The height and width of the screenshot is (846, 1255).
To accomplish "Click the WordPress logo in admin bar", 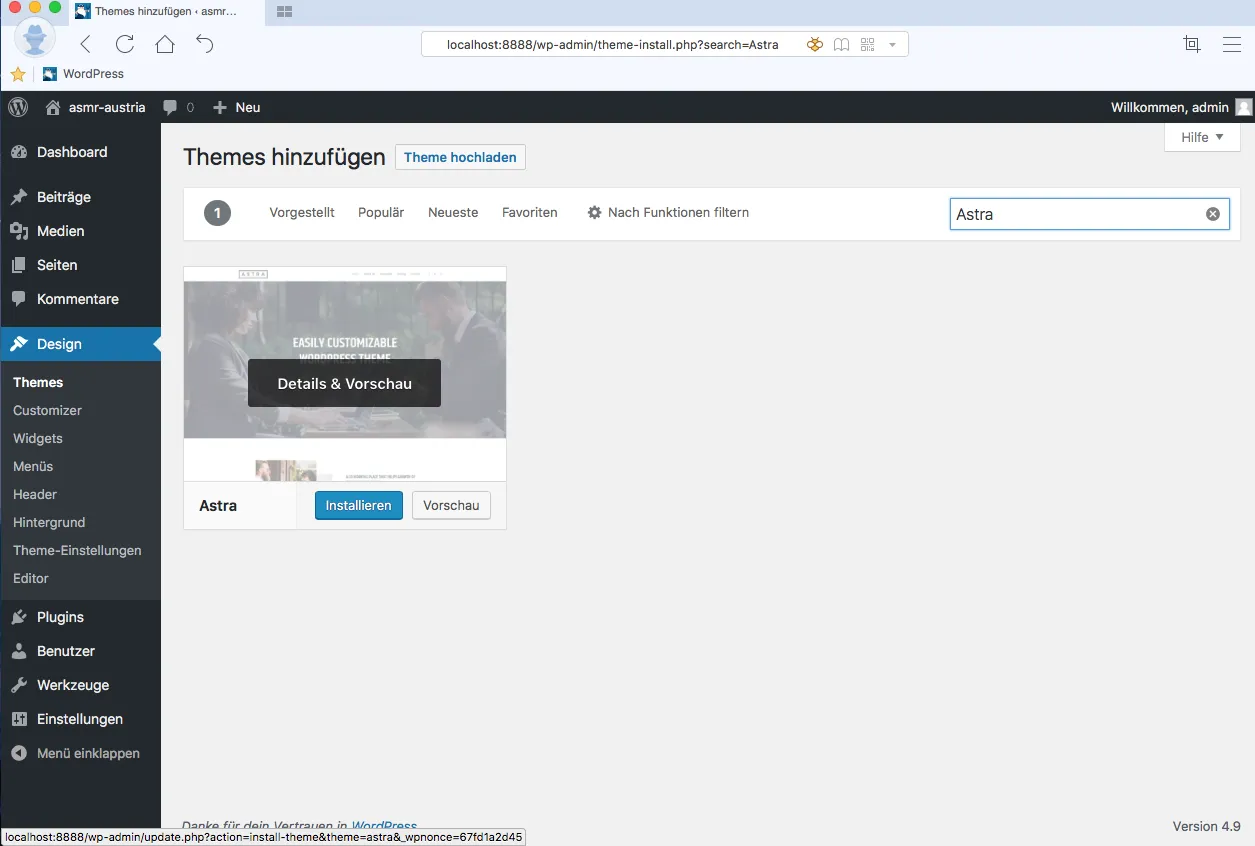I will click(18, 107).
